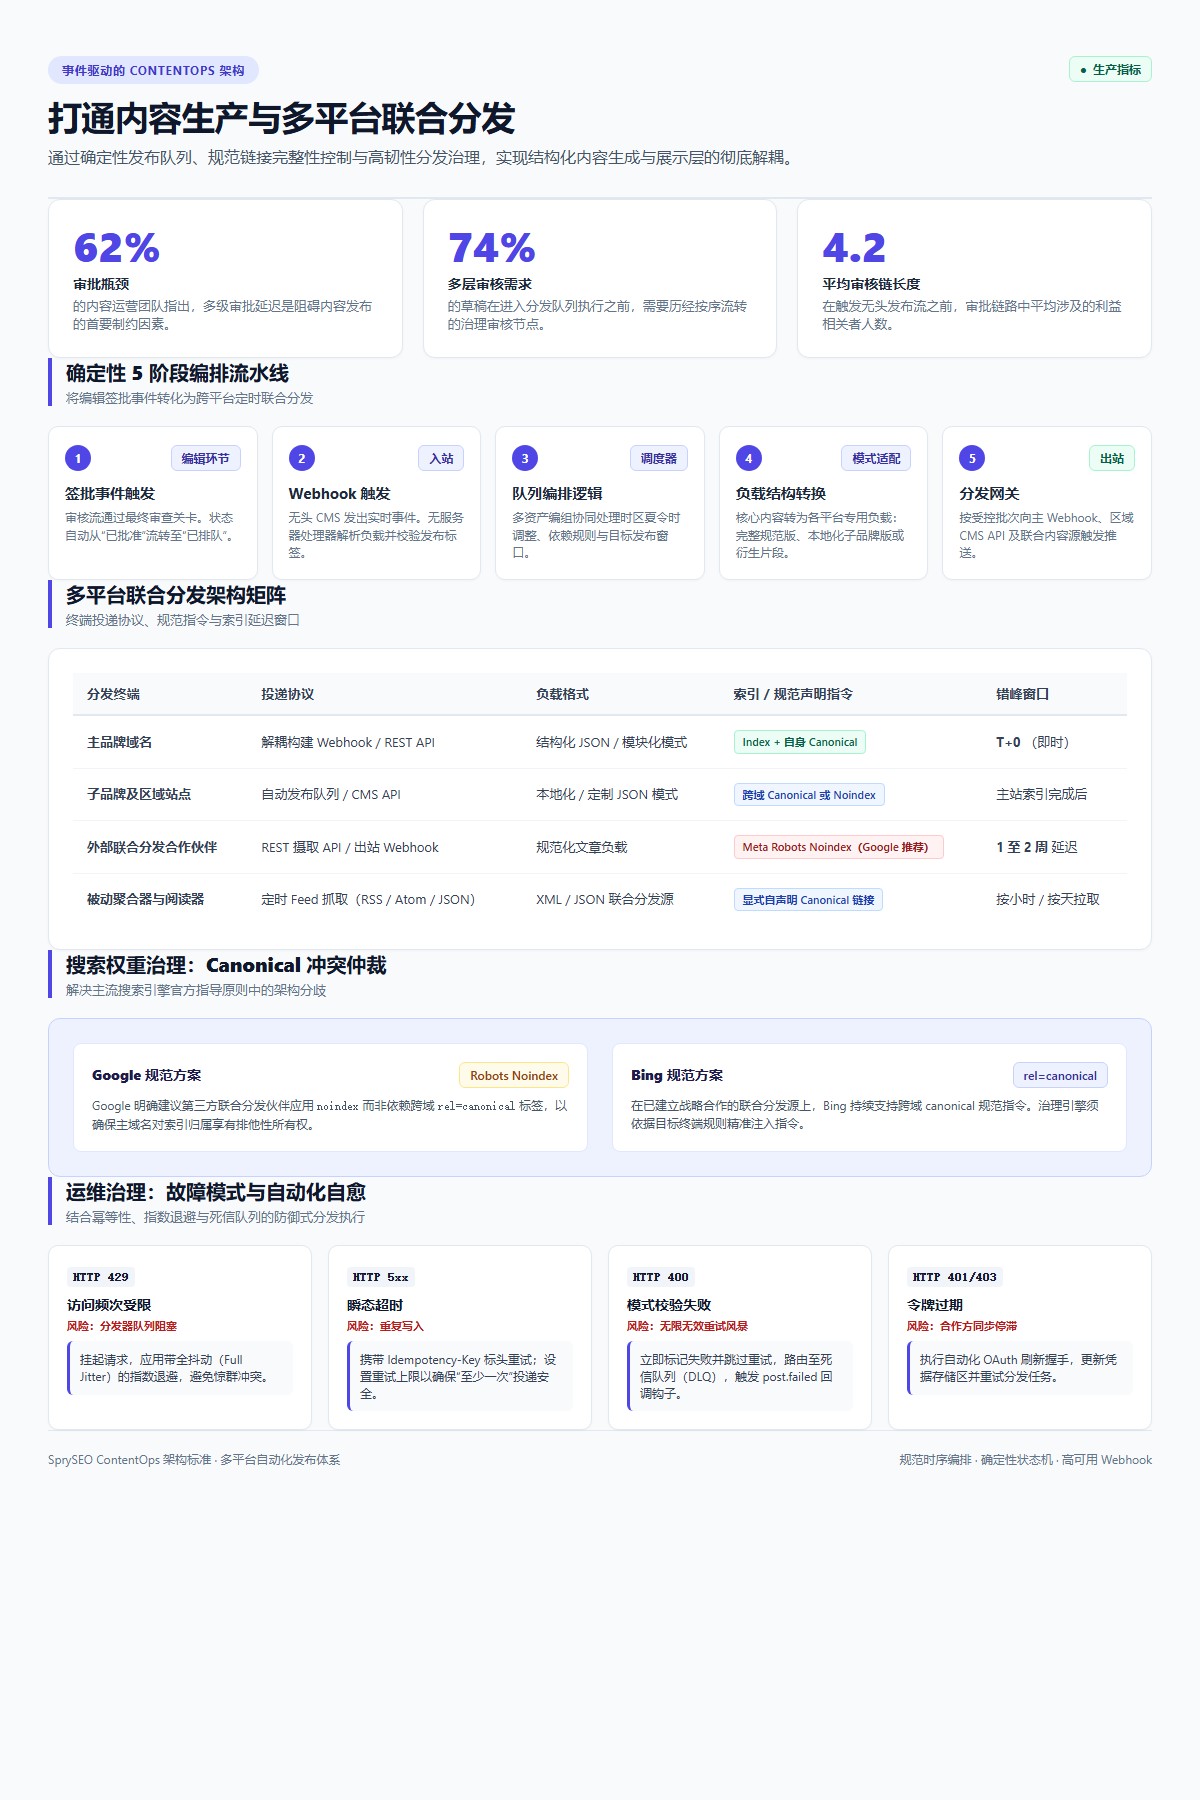Screen dimensions: 1200x1800
Task: Click the Robots Noindex tag
Action: point(514,1075)
